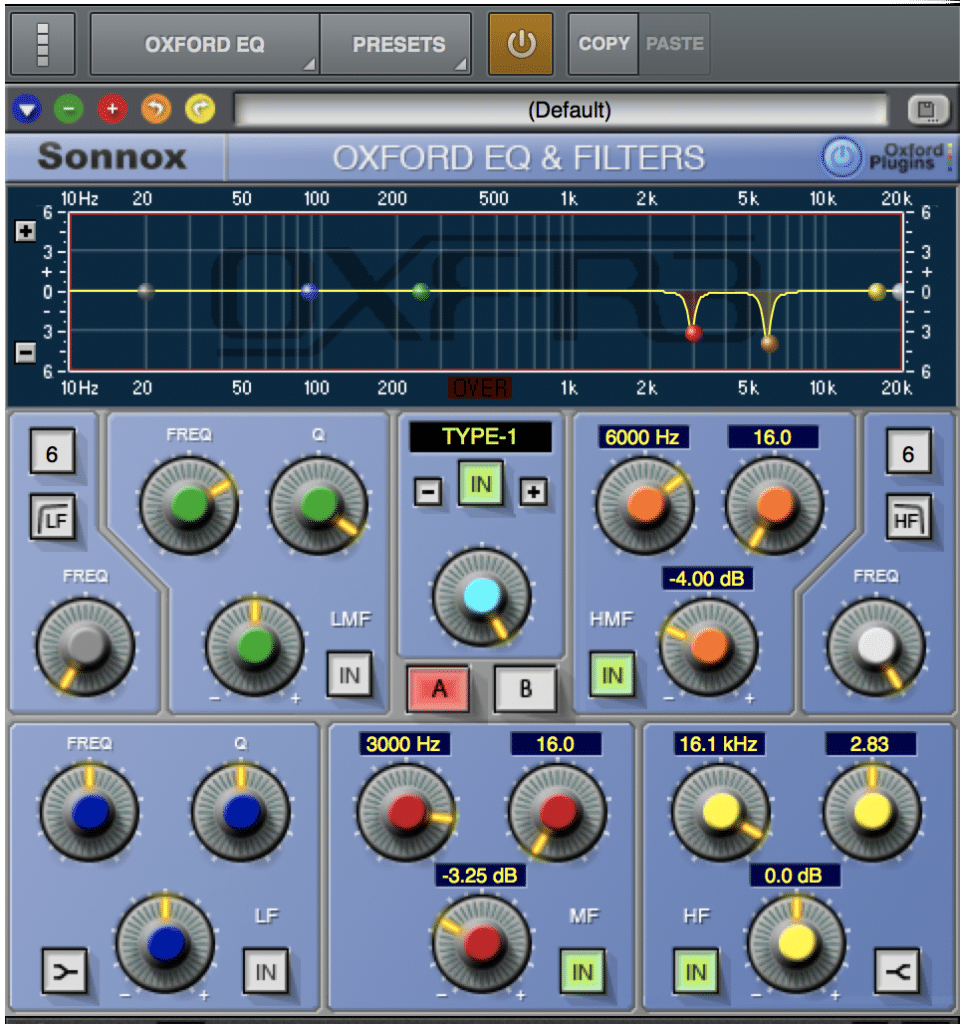Screen dimensions: 960x1024
Task: Select the gray low filter graph node
Action: pyautogui.click(x=146, y=292)
